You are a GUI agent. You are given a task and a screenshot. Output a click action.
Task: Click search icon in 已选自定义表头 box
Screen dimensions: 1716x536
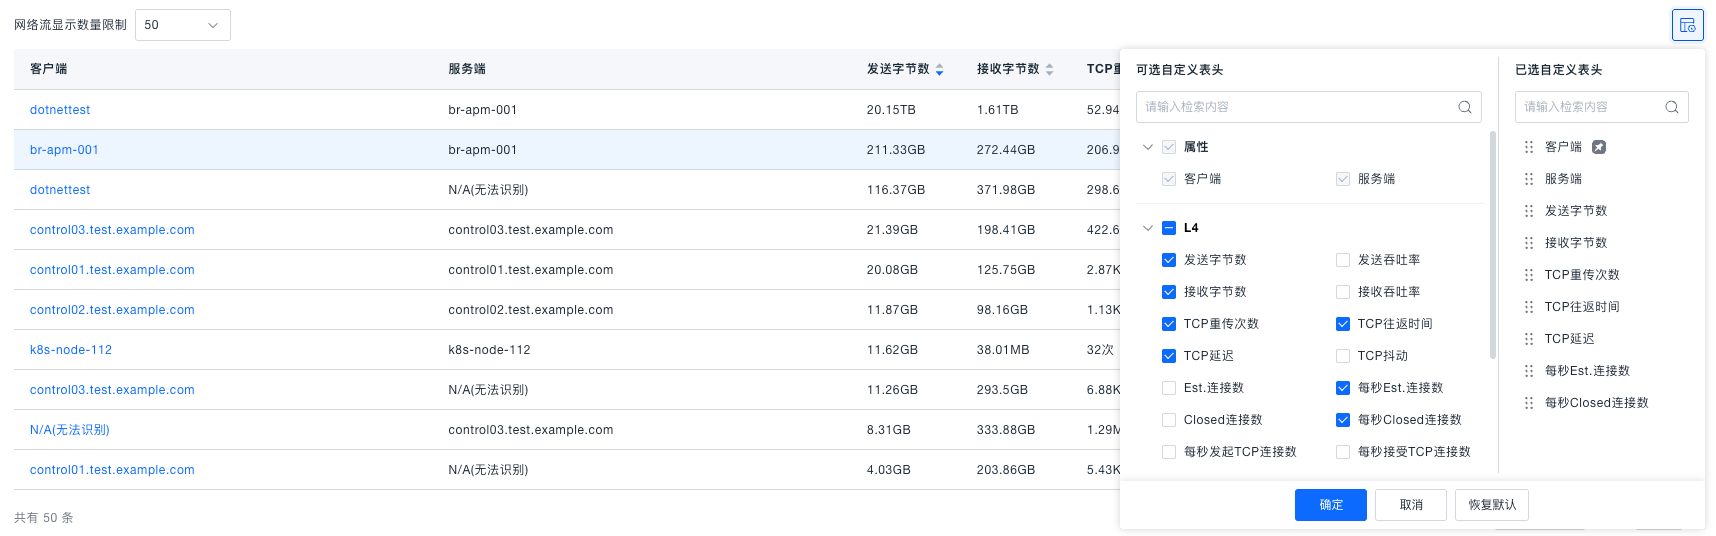1671,107
